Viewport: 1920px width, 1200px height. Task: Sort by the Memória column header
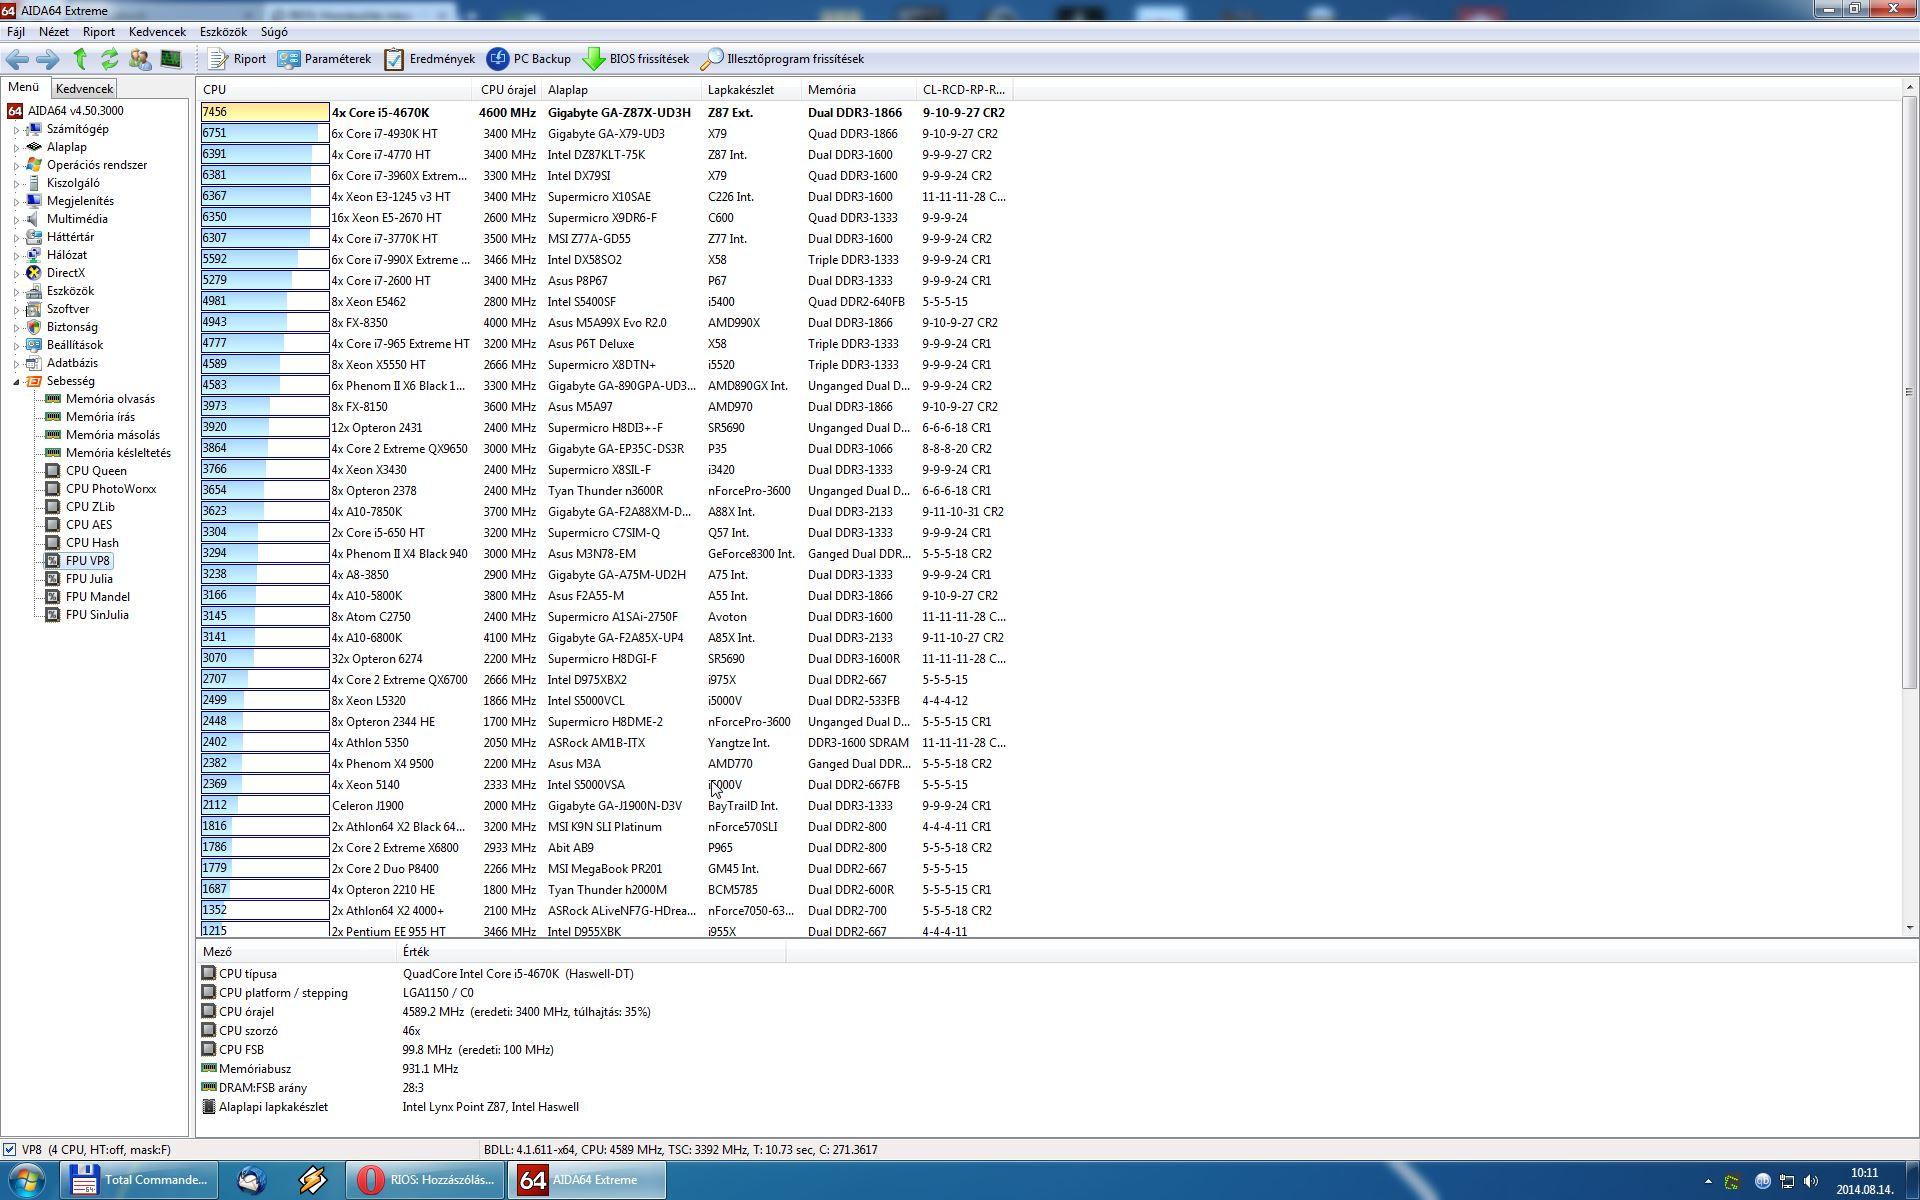(859, 90)
